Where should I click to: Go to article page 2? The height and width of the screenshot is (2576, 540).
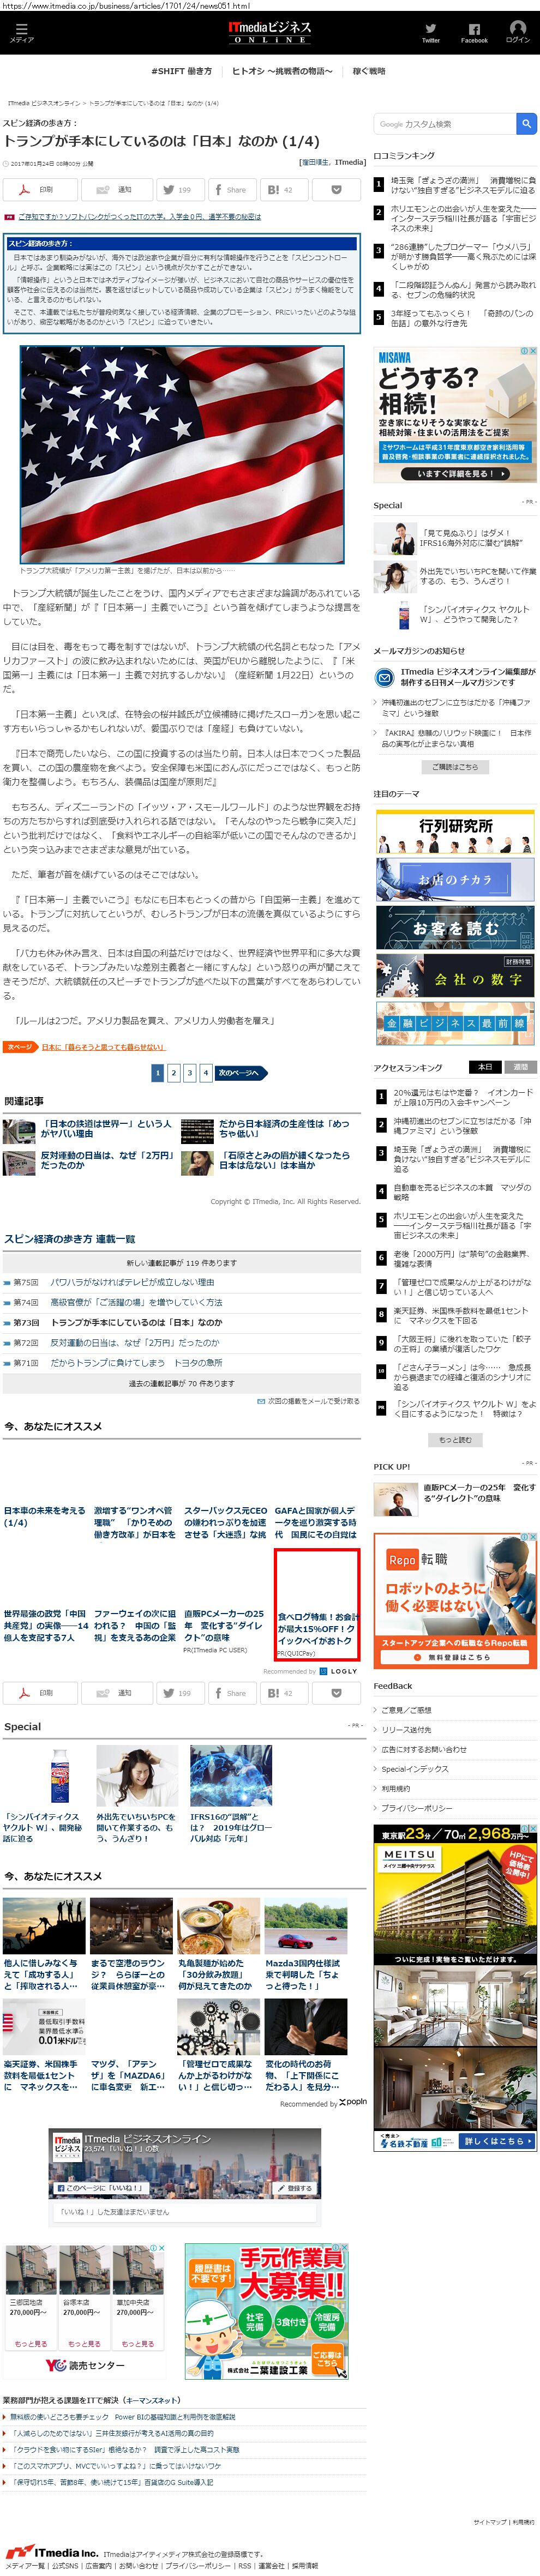(173, 1072)
